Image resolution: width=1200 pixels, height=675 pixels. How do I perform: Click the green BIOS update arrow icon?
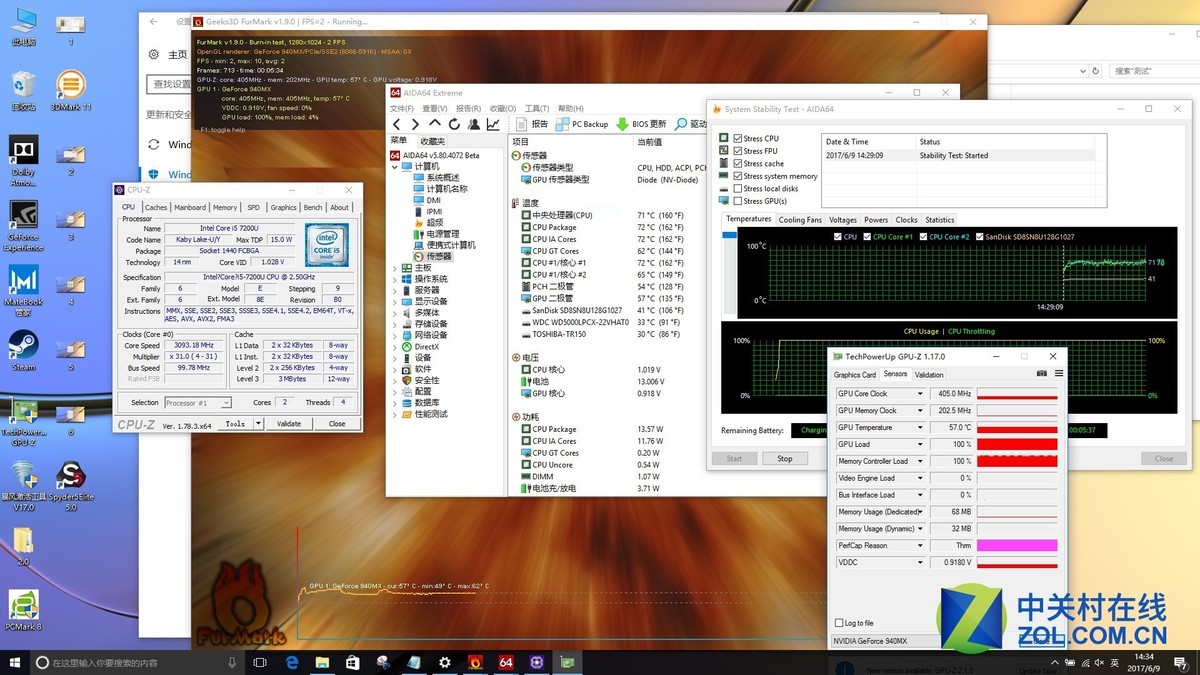(622, 124)
